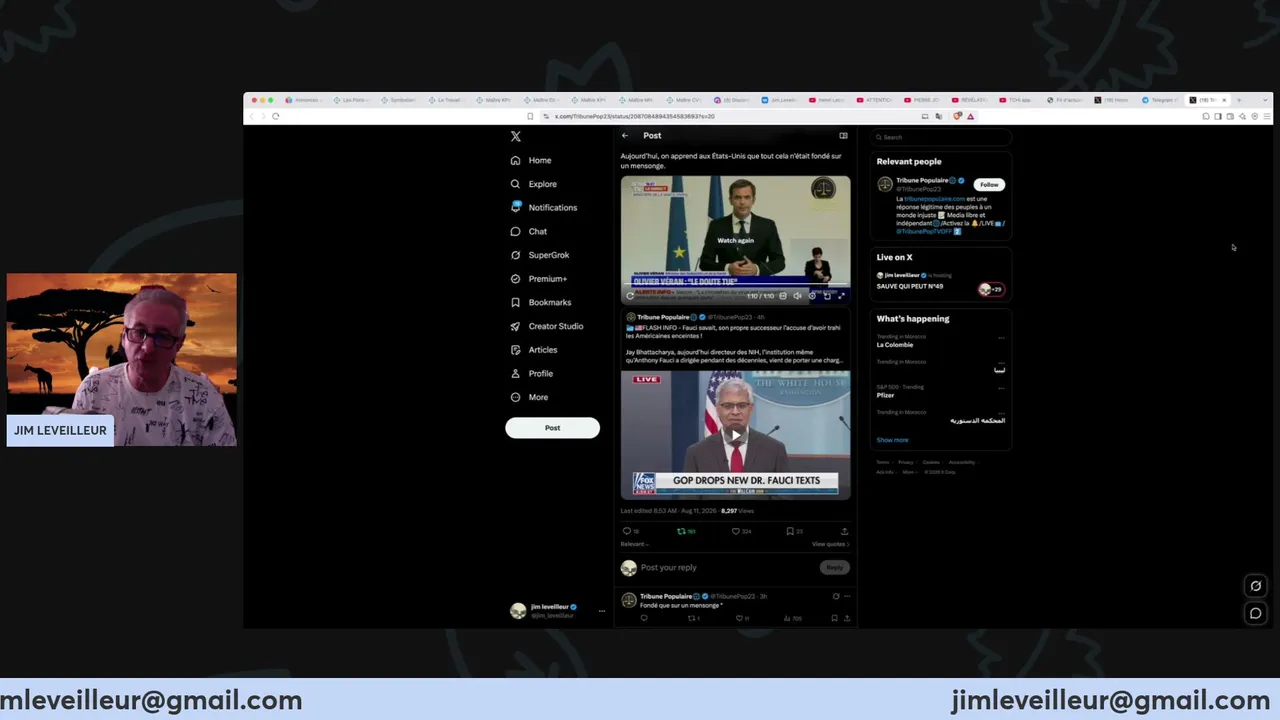
Task: Open the Explore page
Action: pos(534,184)
